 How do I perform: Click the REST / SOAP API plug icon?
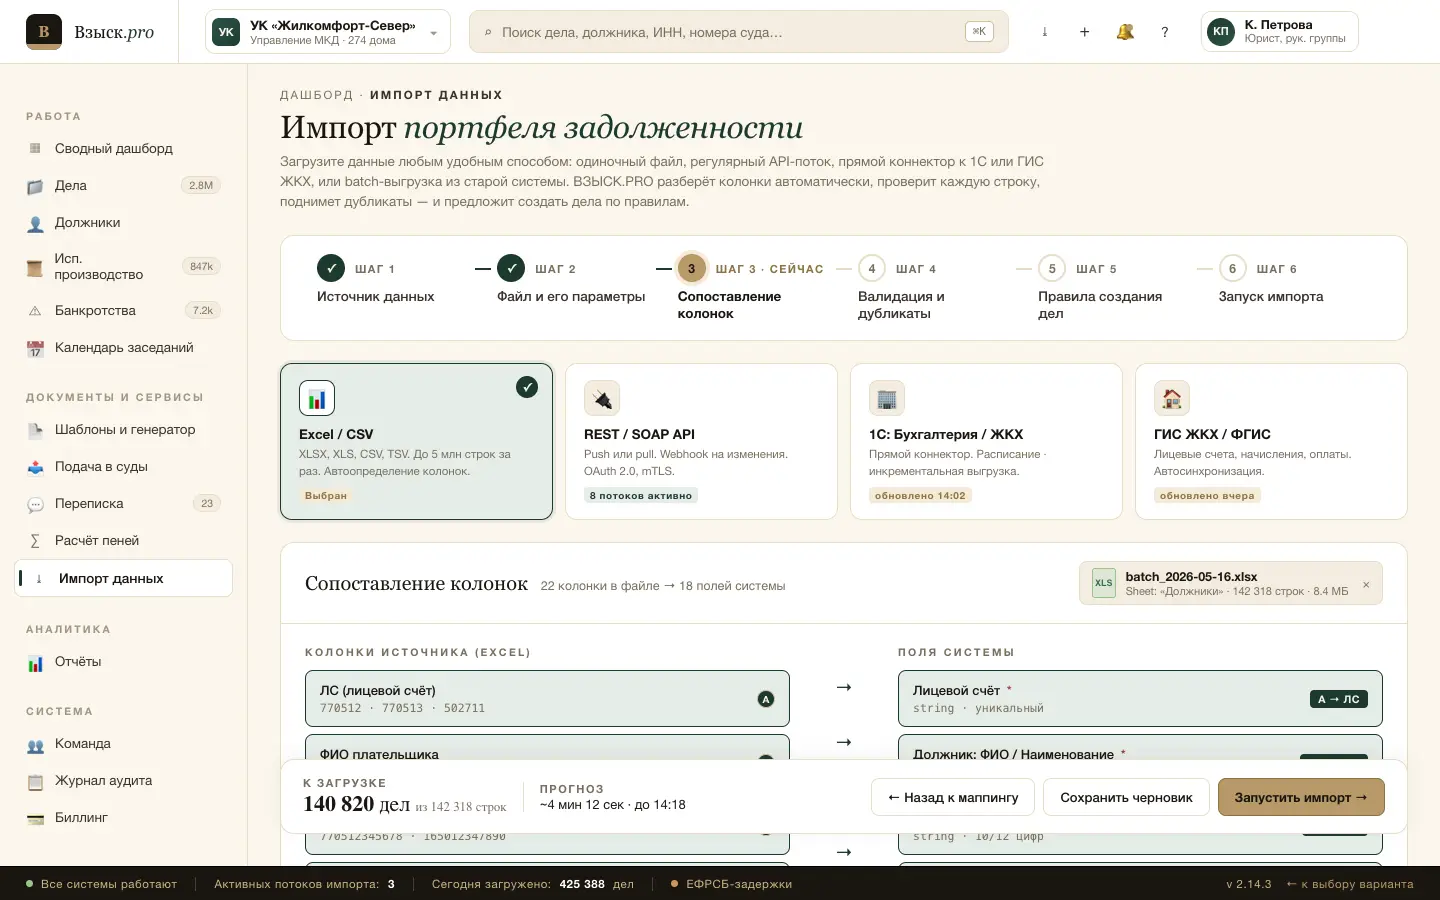602,398
